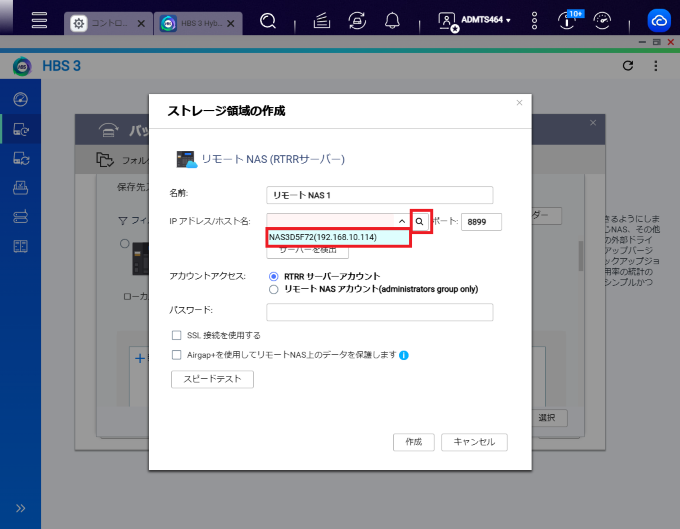
Task: Open the myQNAPcloud blue cloud icon
Action: [x=659, y=20]
